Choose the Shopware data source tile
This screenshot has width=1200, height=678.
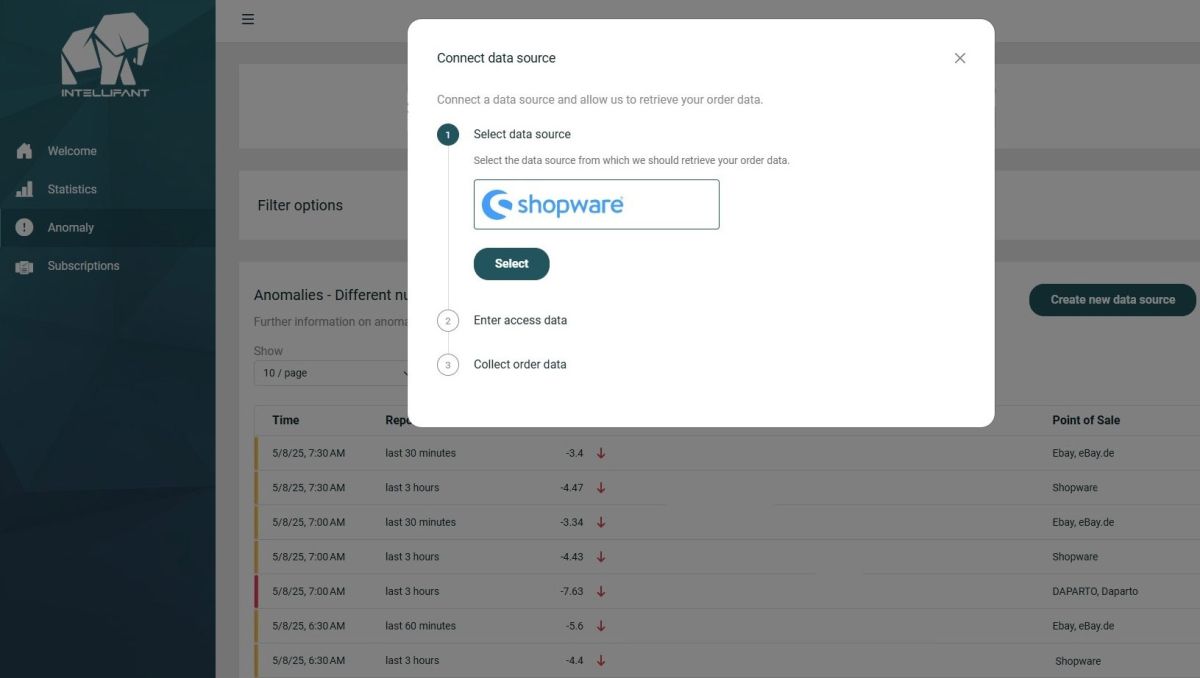[x=596, y=205]
